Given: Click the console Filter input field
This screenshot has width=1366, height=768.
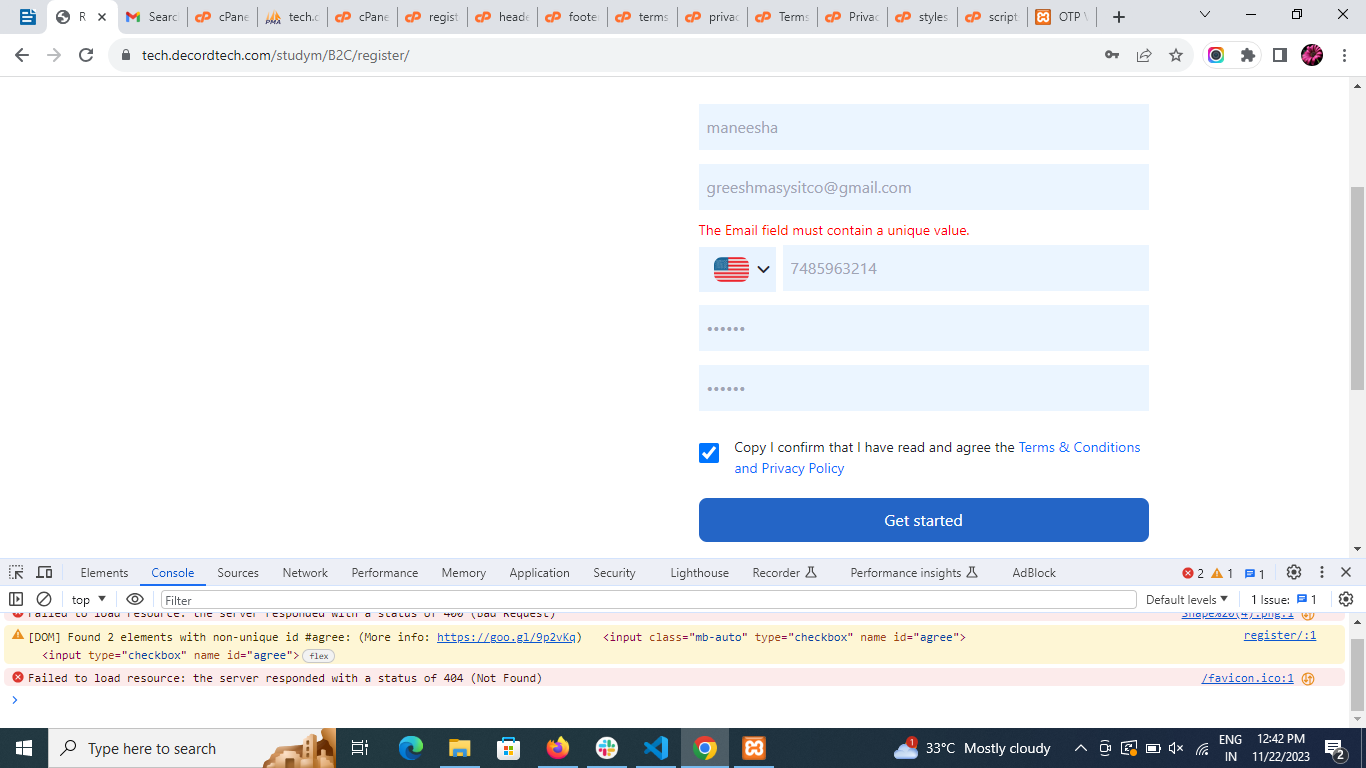Looking at the screenshot, I should 648,600.
